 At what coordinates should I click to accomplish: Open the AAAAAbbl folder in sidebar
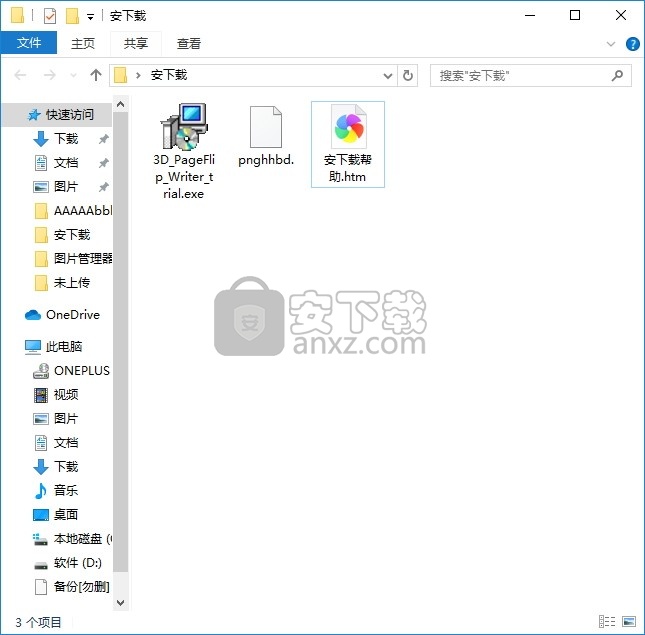coord(73,211)
